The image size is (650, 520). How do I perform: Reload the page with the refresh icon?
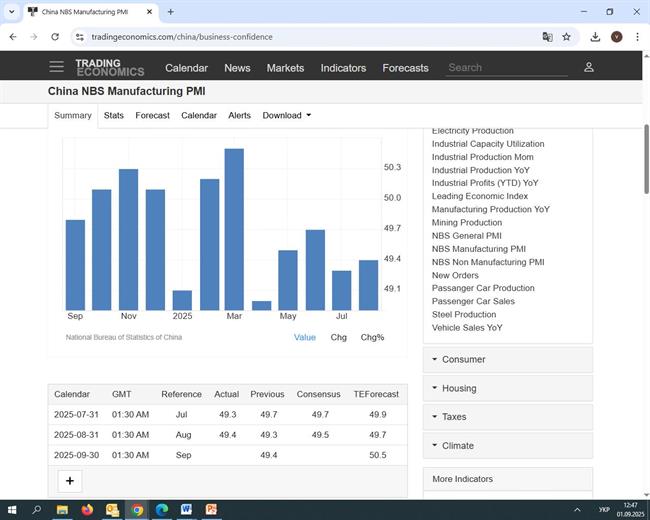(55, 37)
